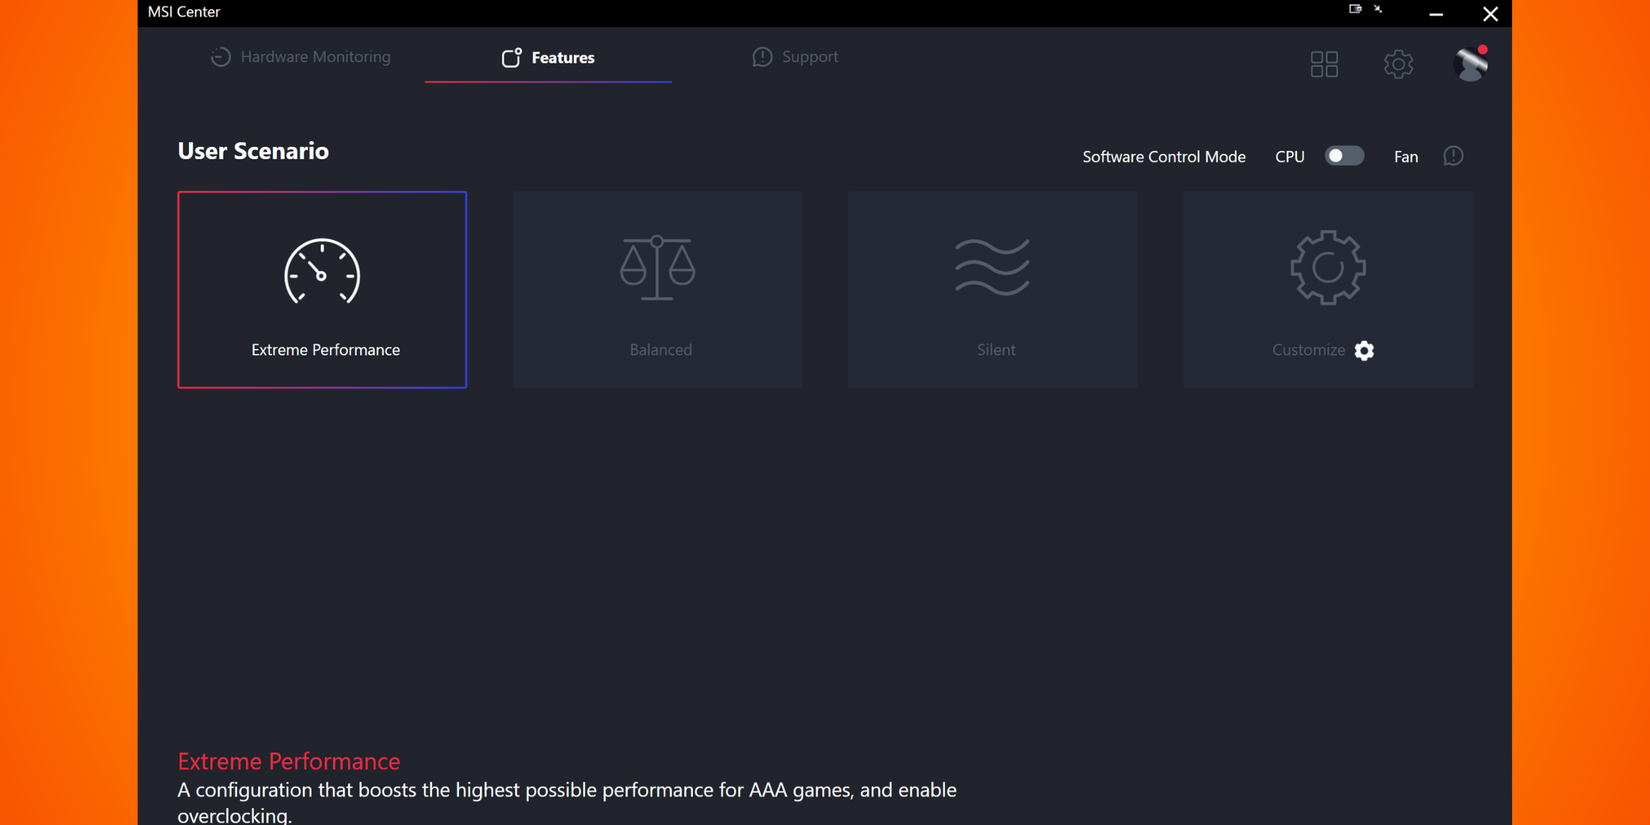Viewport: 1650px width, 825px height.
Task: Open the feature sets grid icon
Action: coord(1324,64)
